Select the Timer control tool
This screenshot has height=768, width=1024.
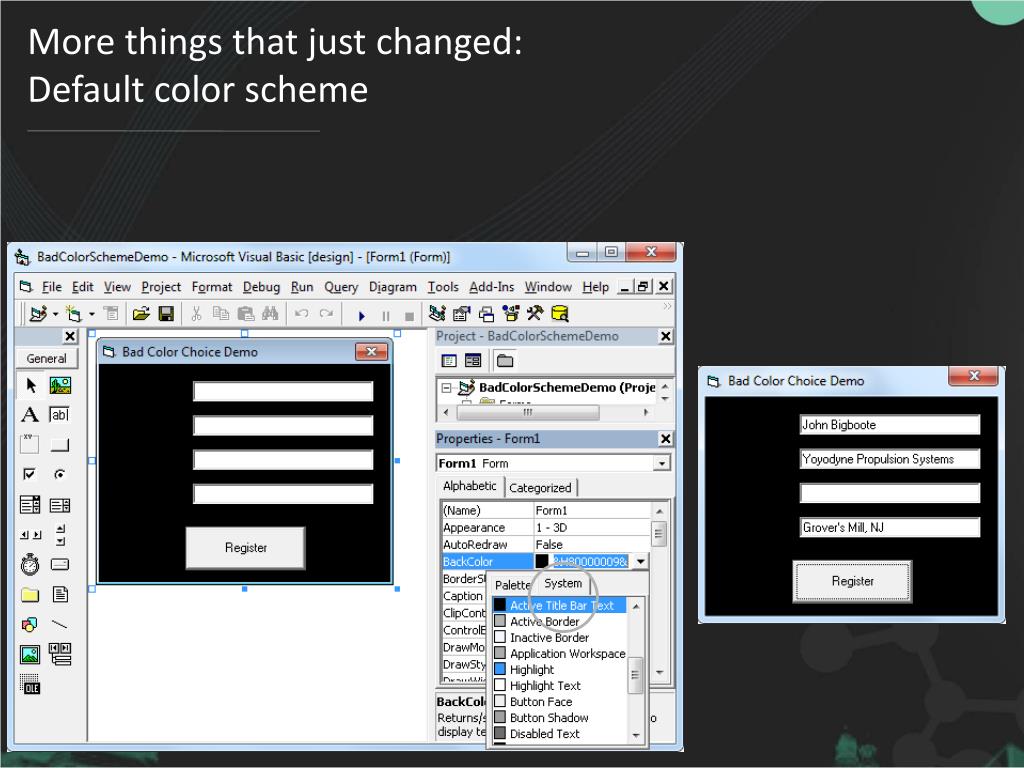pos(30,564)
